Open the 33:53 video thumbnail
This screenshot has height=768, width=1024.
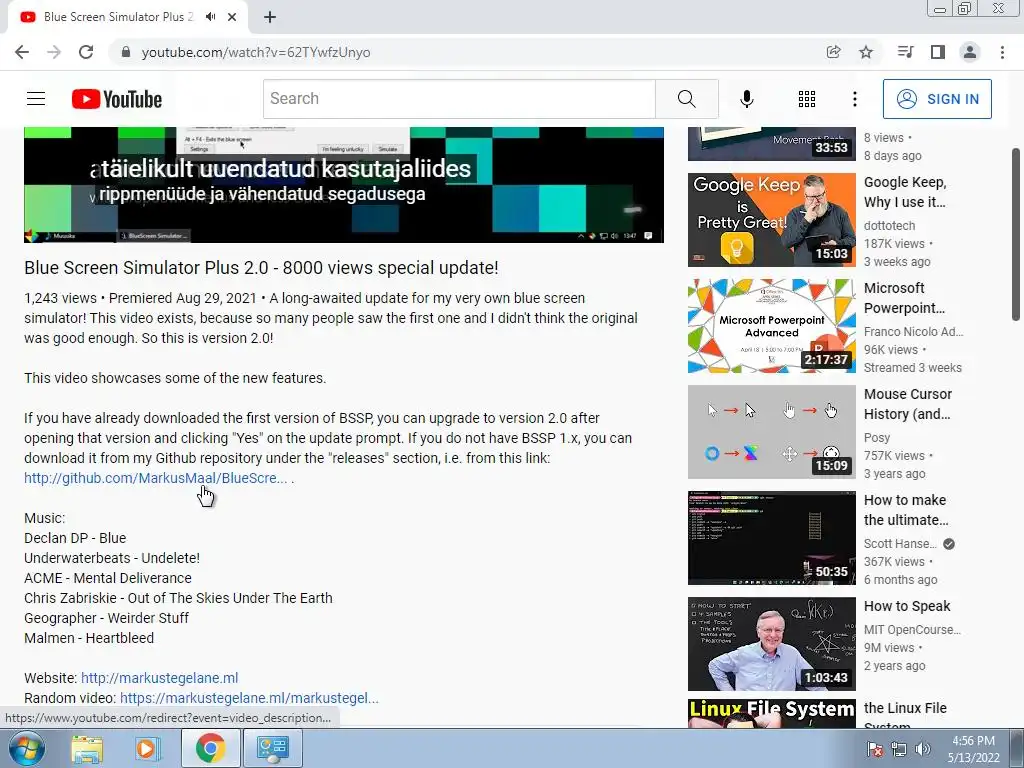[x=771, y=144]
